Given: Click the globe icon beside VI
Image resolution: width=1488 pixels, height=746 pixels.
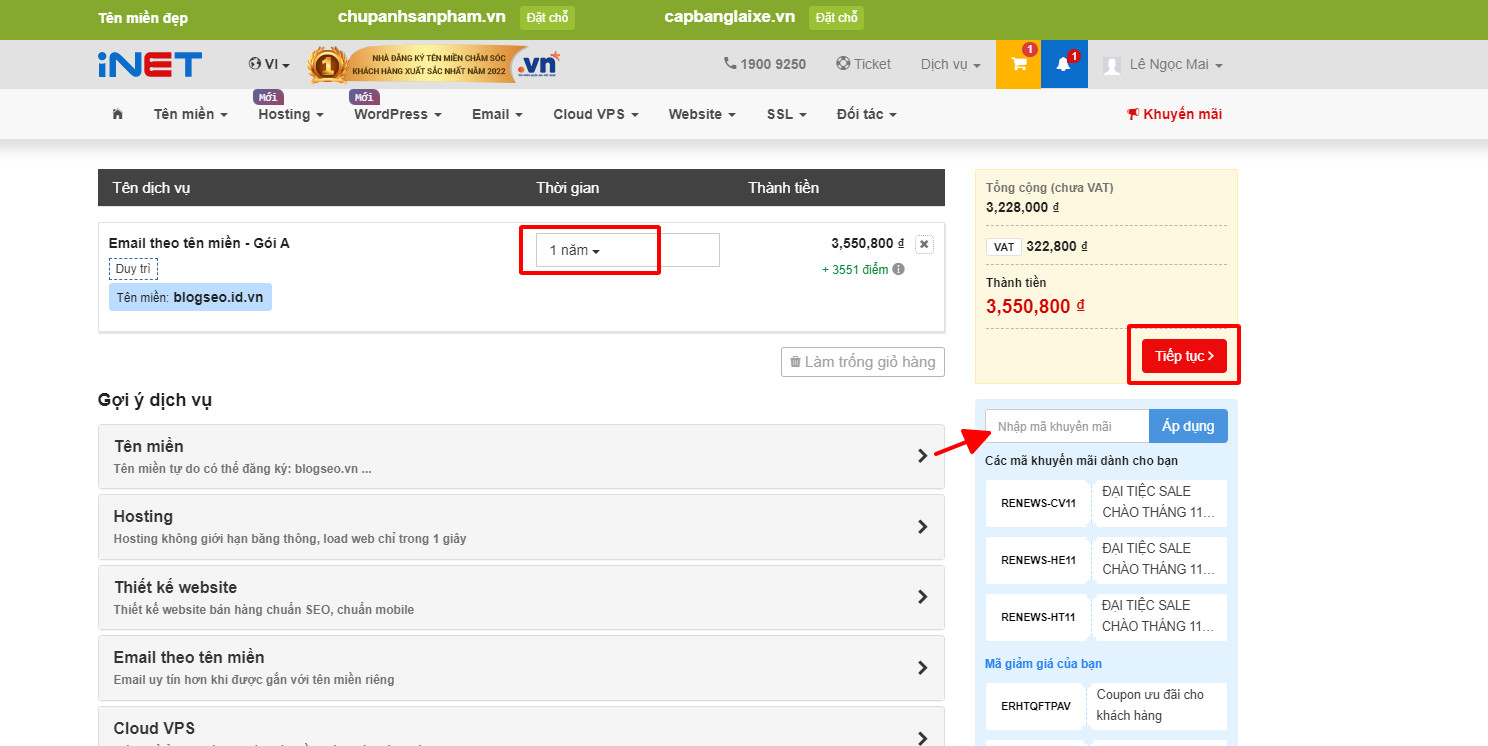Looking at the screenshot, I should tap(253, 63).
